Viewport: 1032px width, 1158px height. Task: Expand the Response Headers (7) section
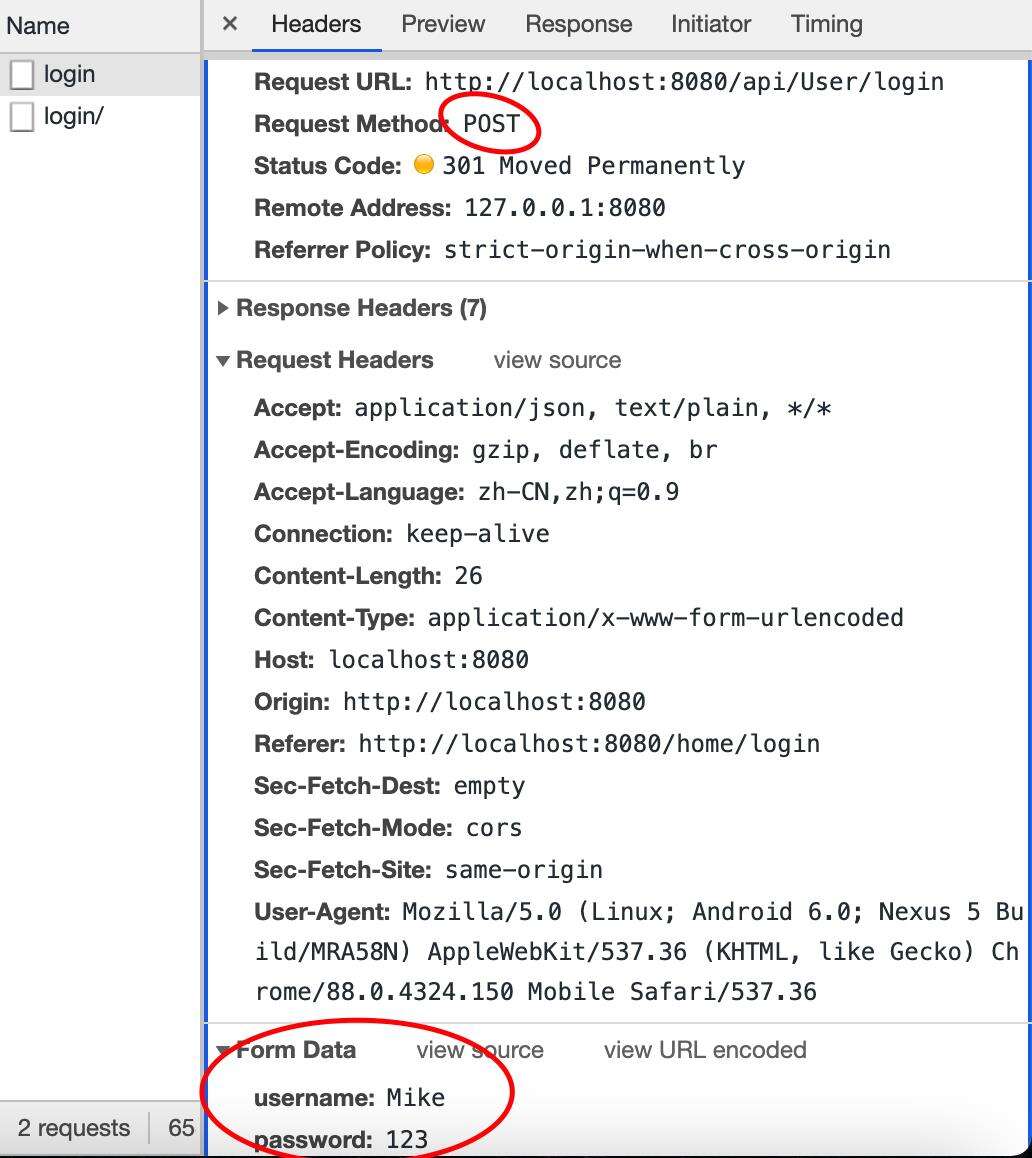coord(223,308)
